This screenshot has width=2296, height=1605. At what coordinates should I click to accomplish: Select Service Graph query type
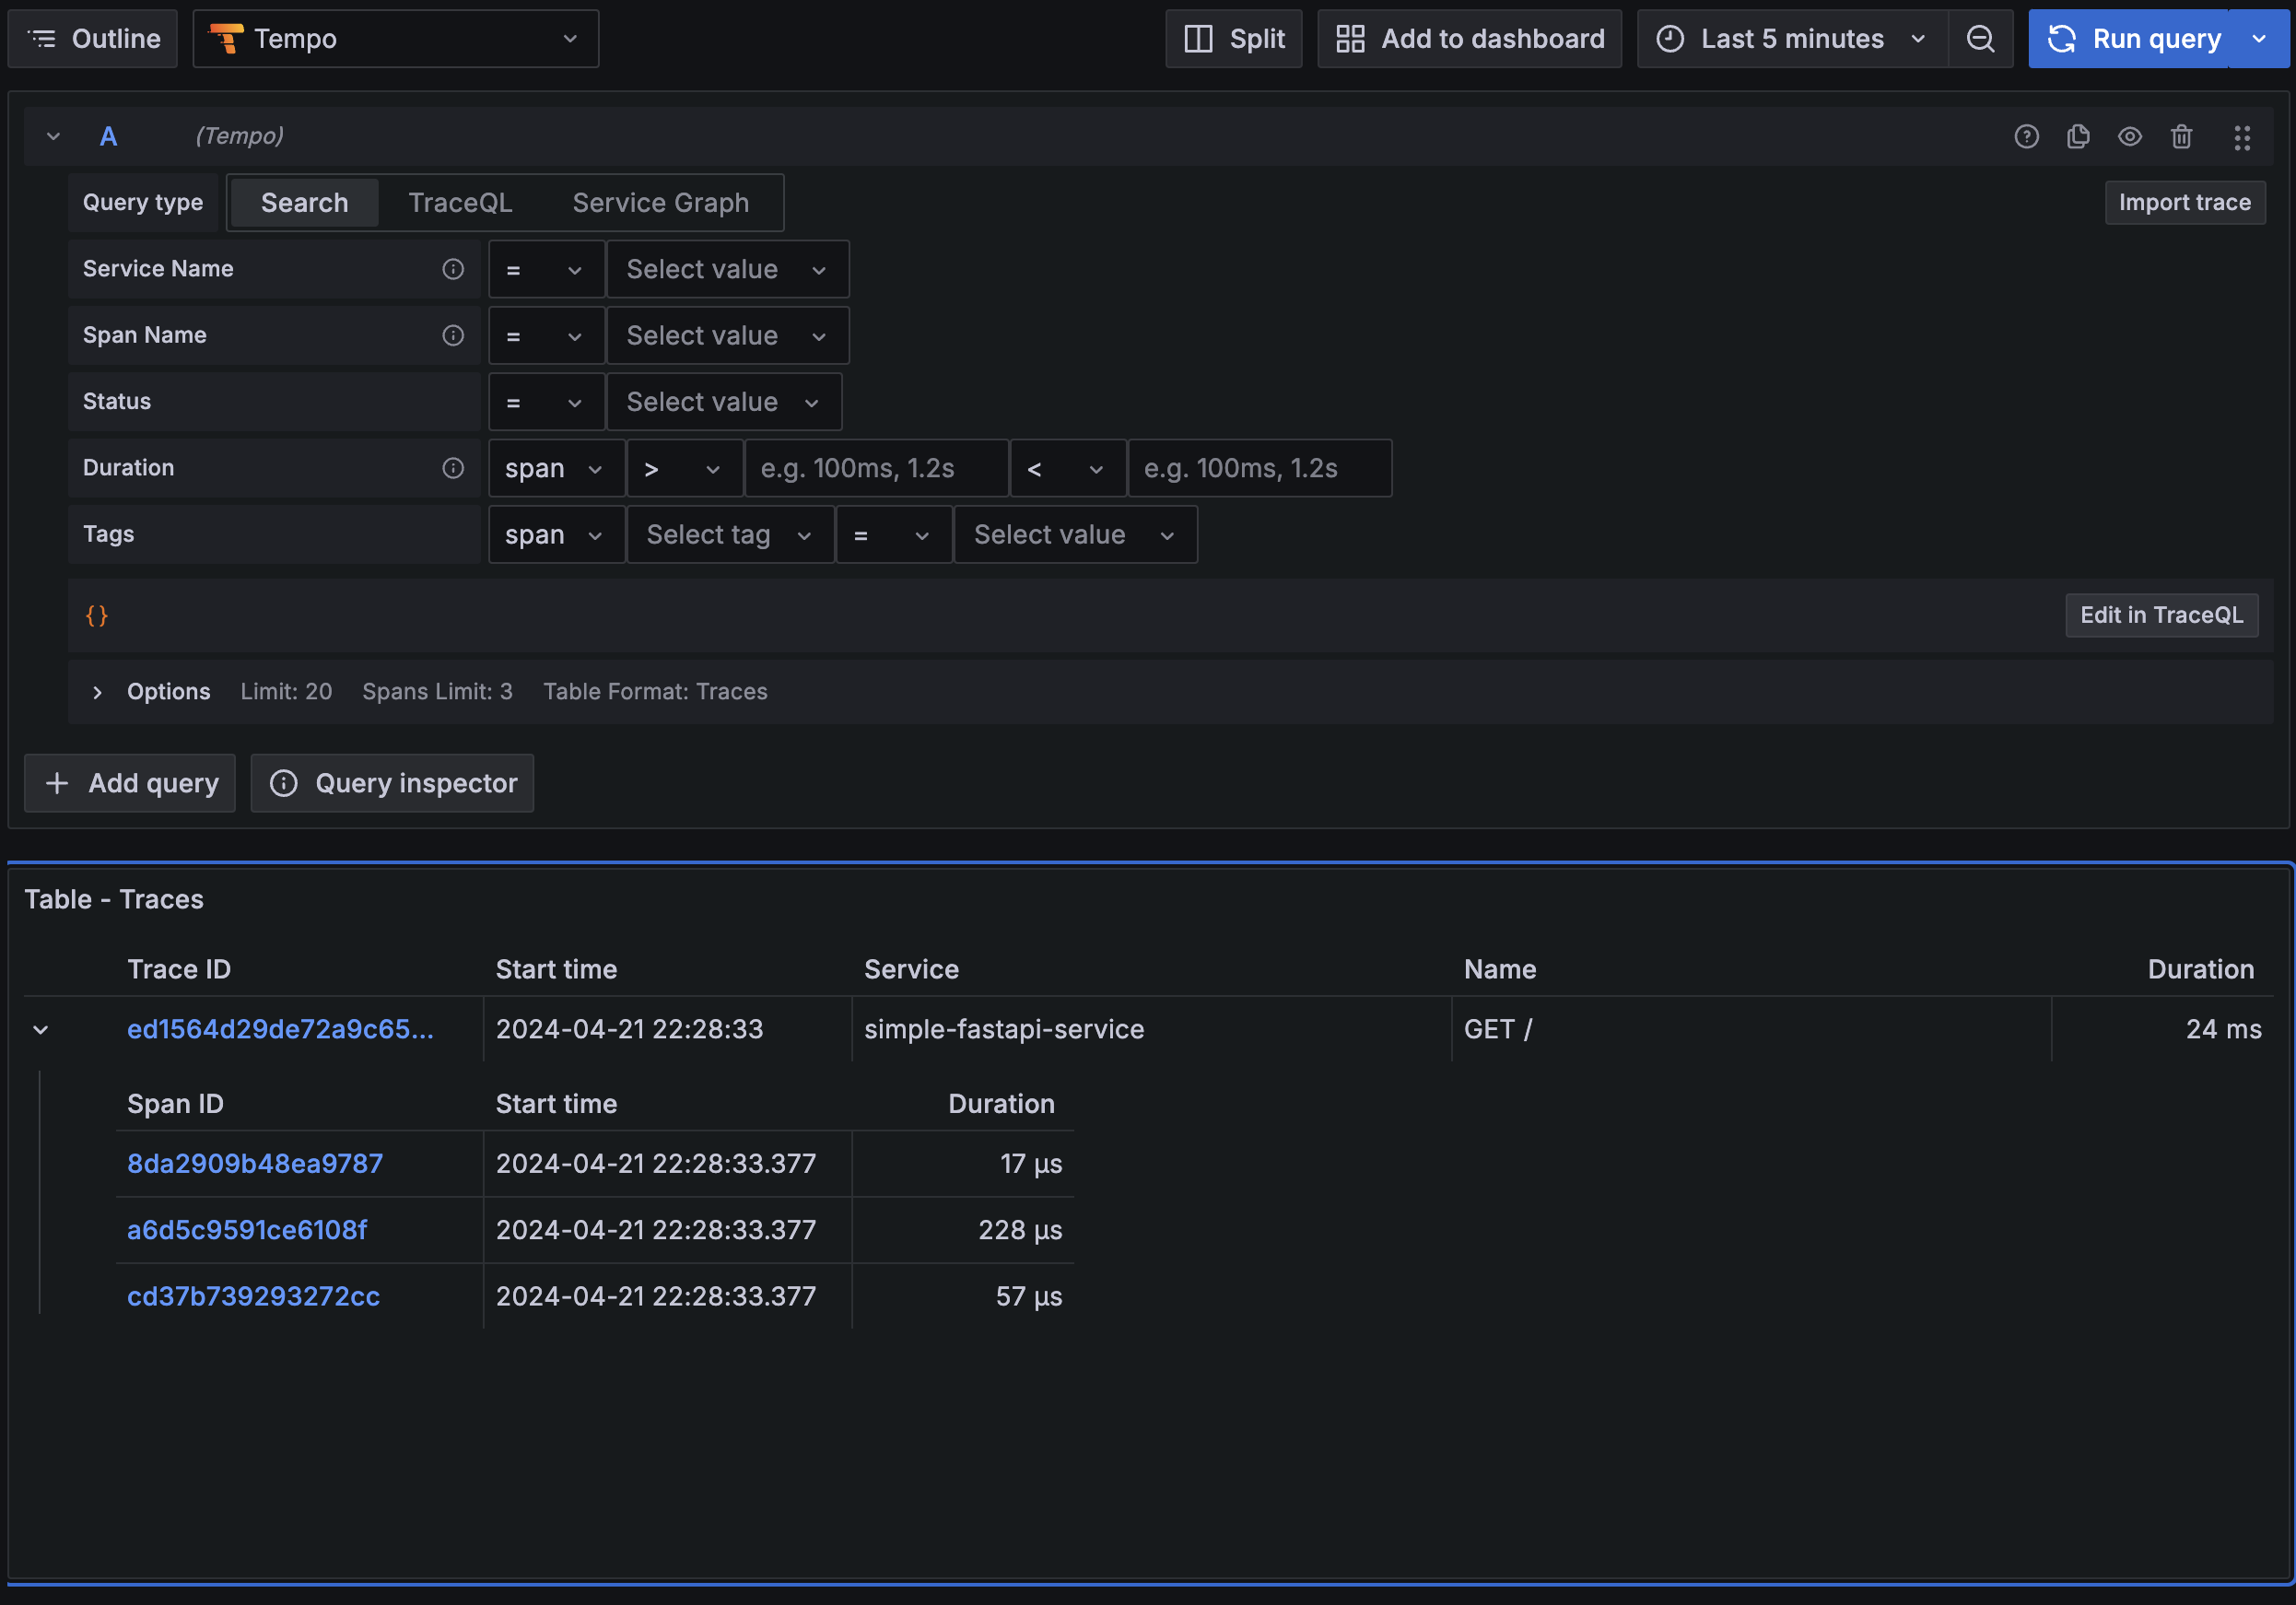click(x=660, y=203)
